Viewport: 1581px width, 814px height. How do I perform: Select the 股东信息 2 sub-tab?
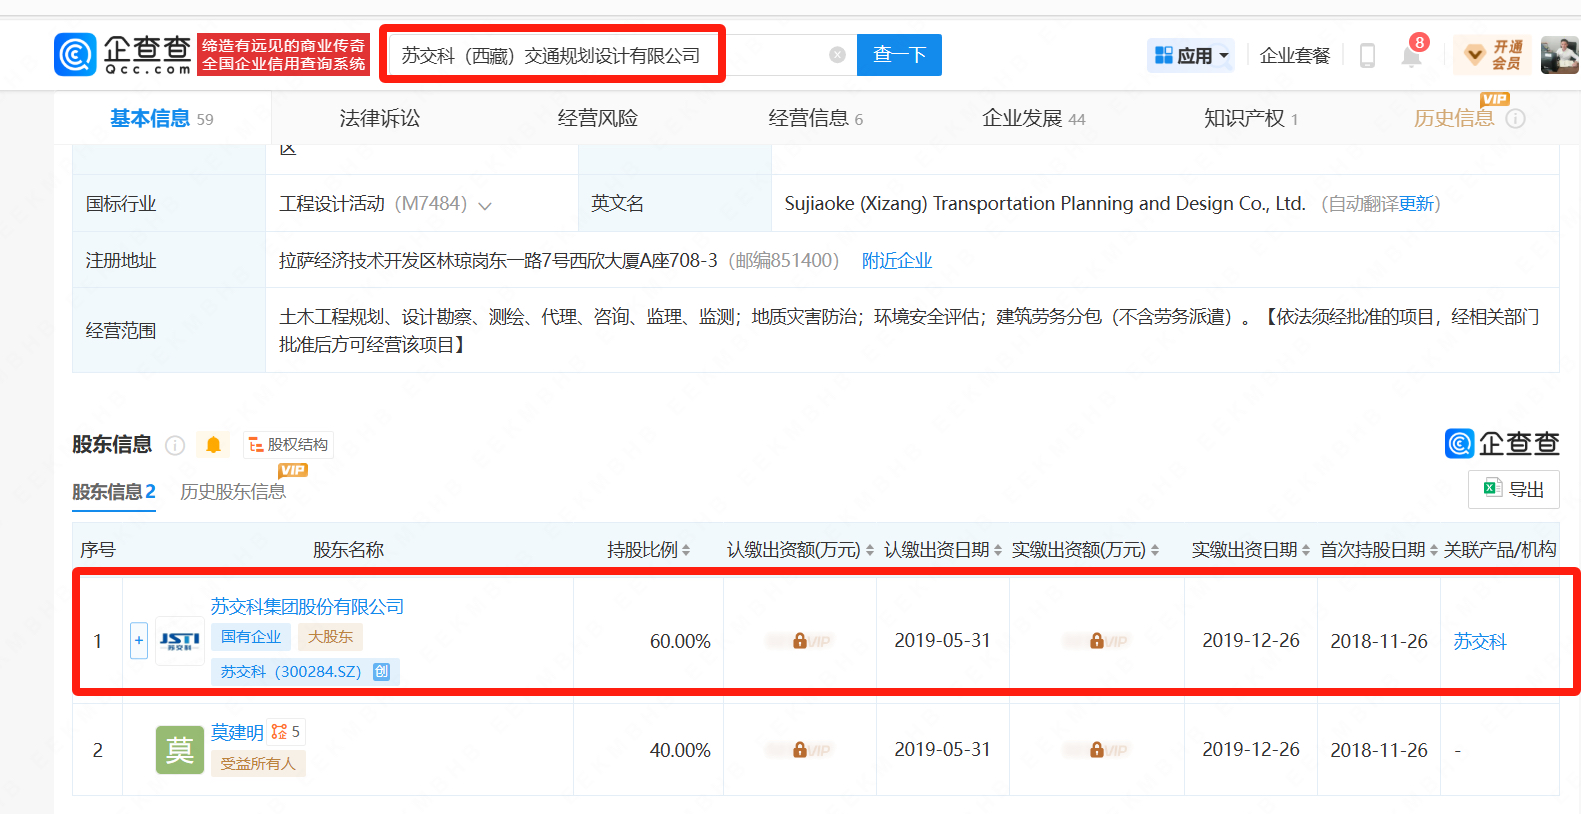click(x=113, y=492)
